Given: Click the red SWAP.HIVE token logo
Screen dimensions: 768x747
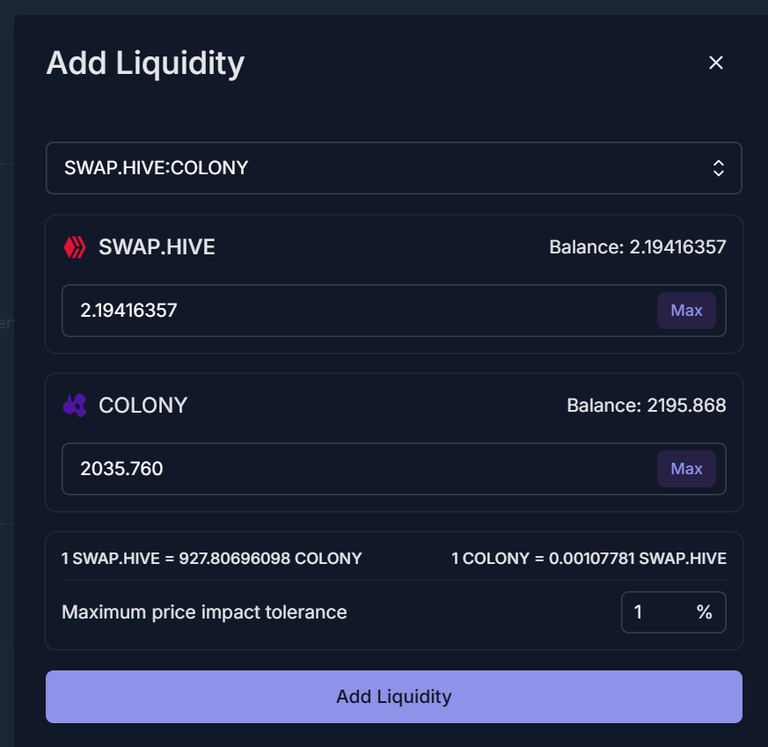Looking at the screenshot, I should (x=75, y=247).
